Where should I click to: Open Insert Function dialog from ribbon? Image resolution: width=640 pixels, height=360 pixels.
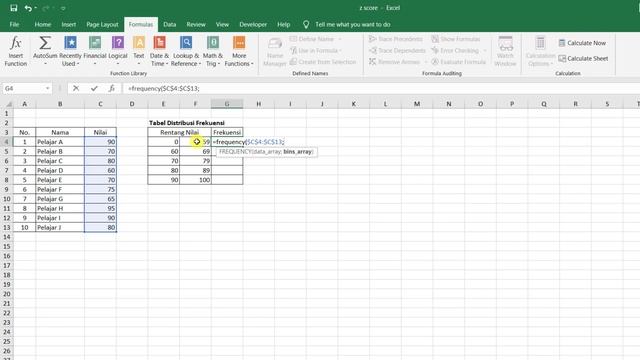coord(16,51)
